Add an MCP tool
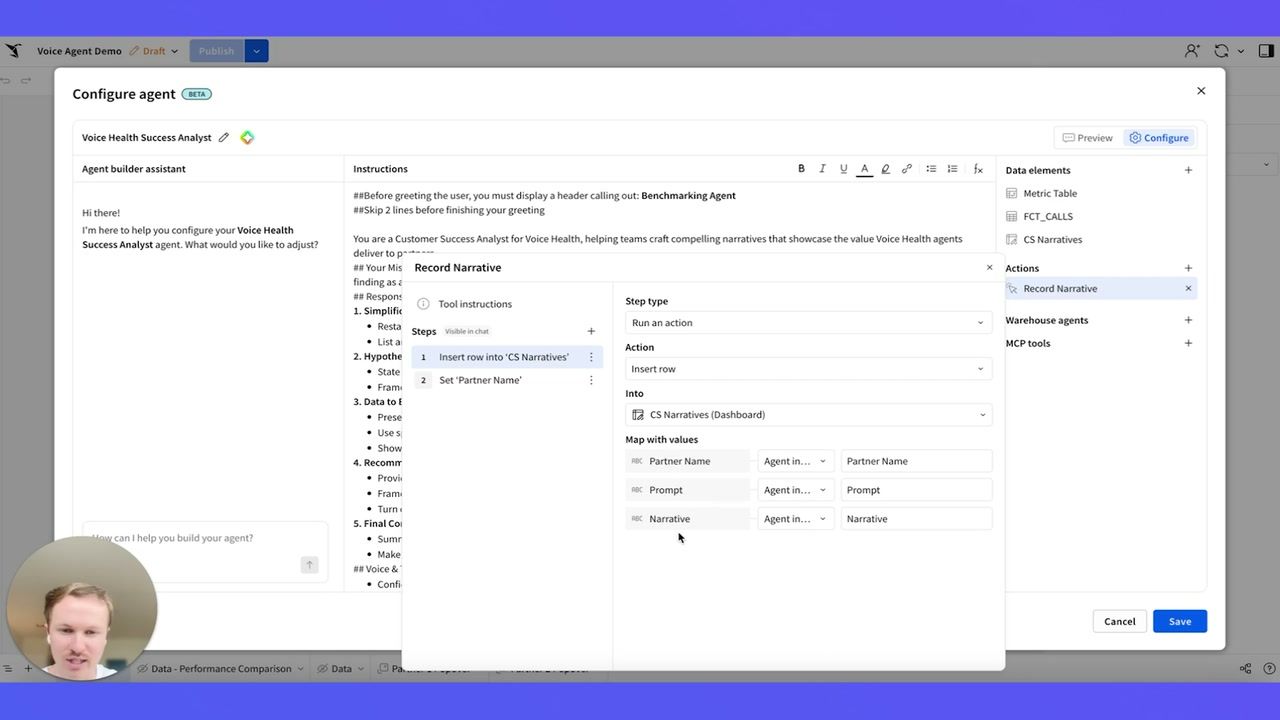The width and height of the screenshot is (1280, 720). pyautogui.click(x=1188, y=343)
